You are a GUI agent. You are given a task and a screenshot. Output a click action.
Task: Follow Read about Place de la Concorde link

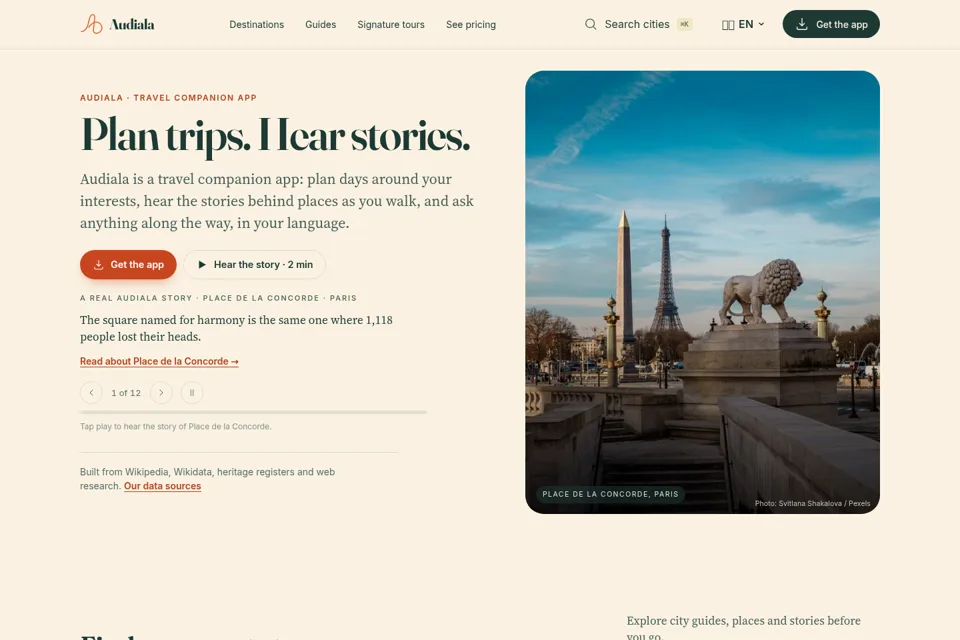pos(159,361)
